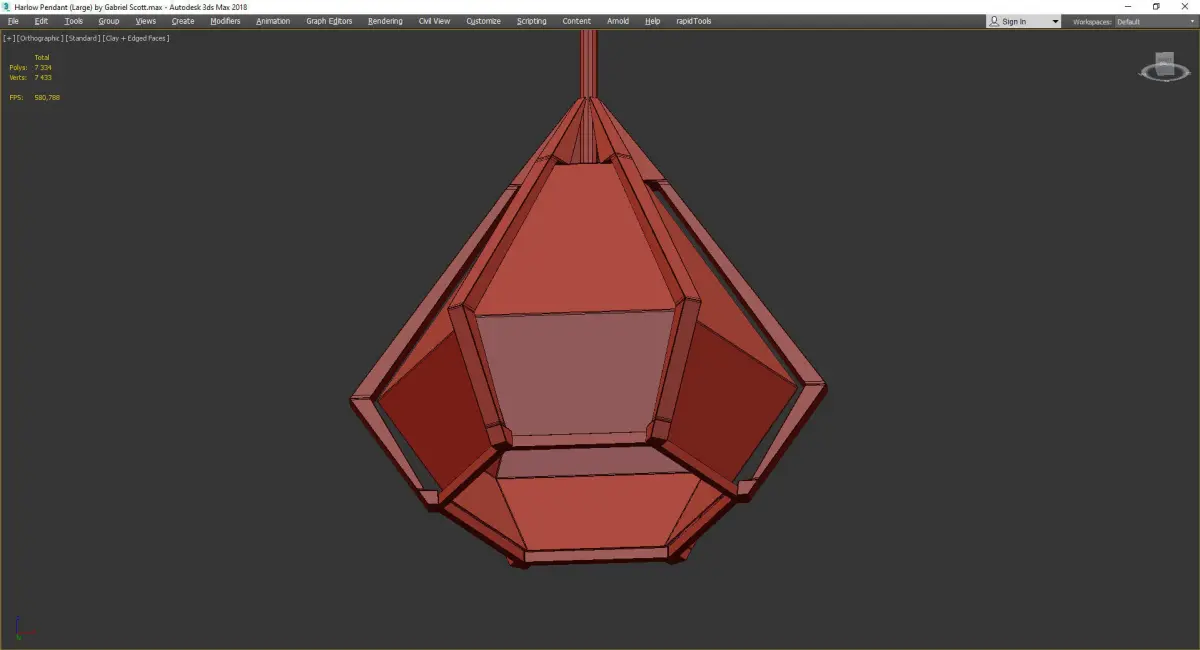Open the File menu

13,21
